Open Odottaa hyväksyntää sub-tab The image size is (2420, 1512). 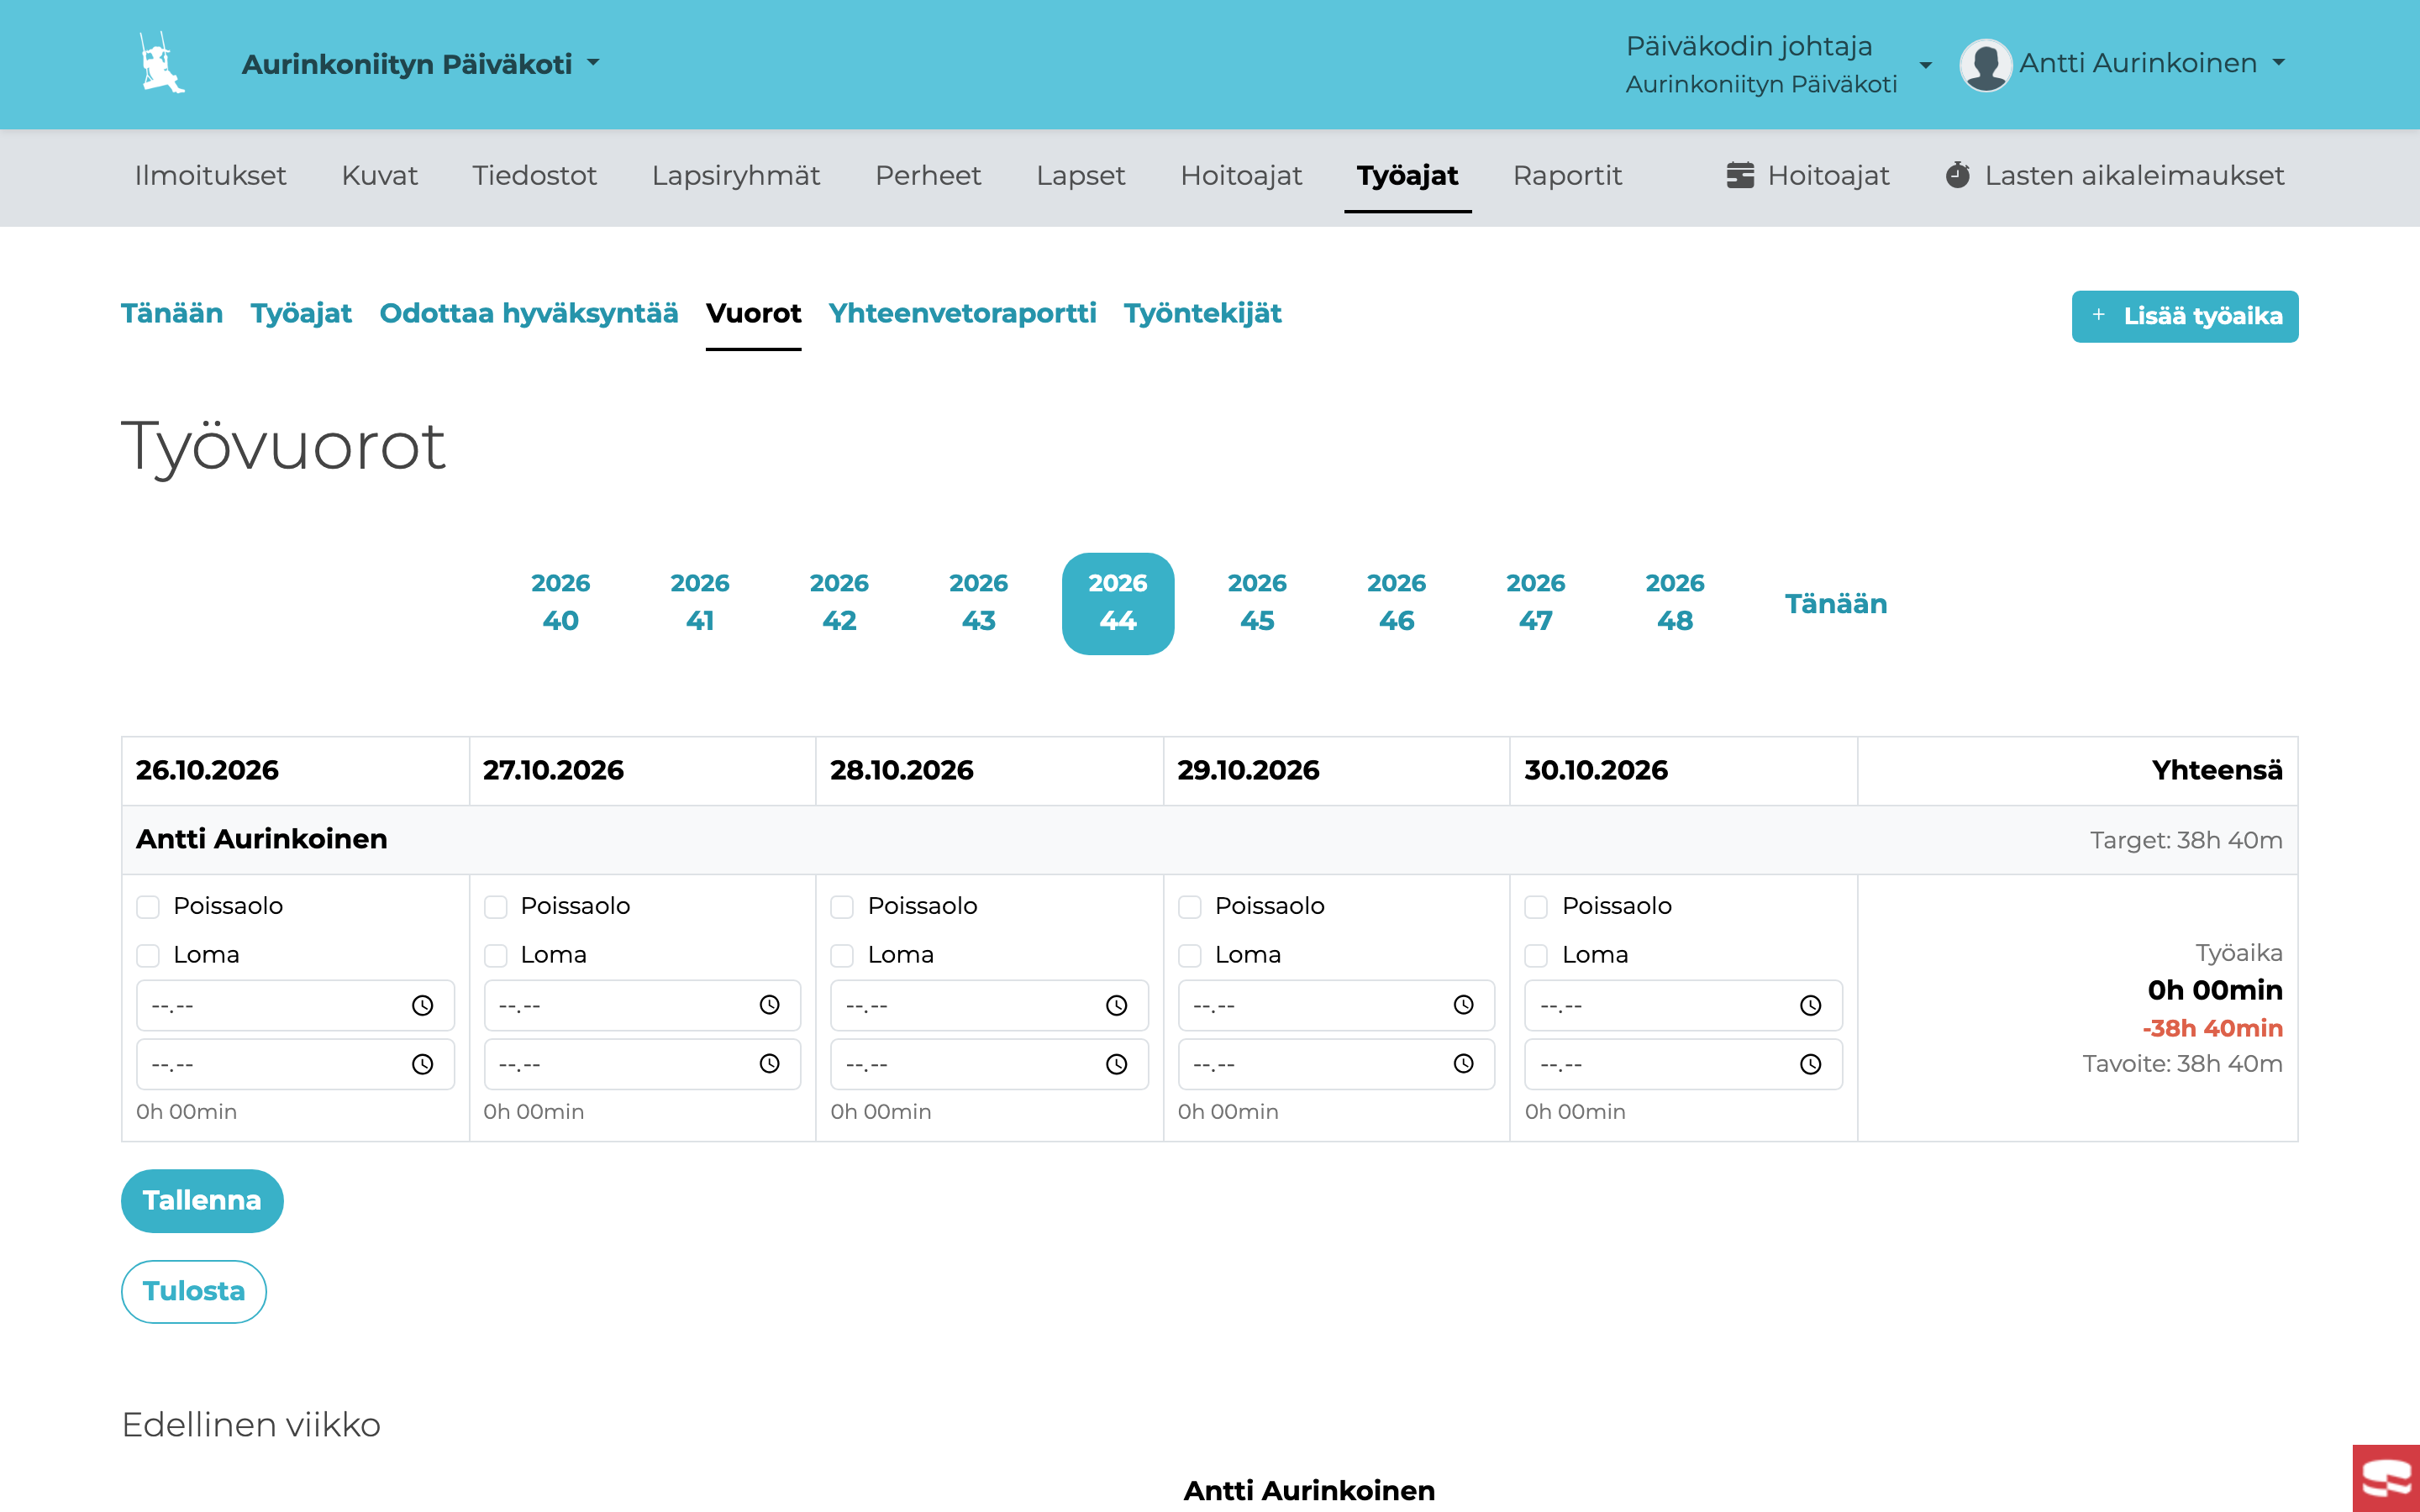529,313
